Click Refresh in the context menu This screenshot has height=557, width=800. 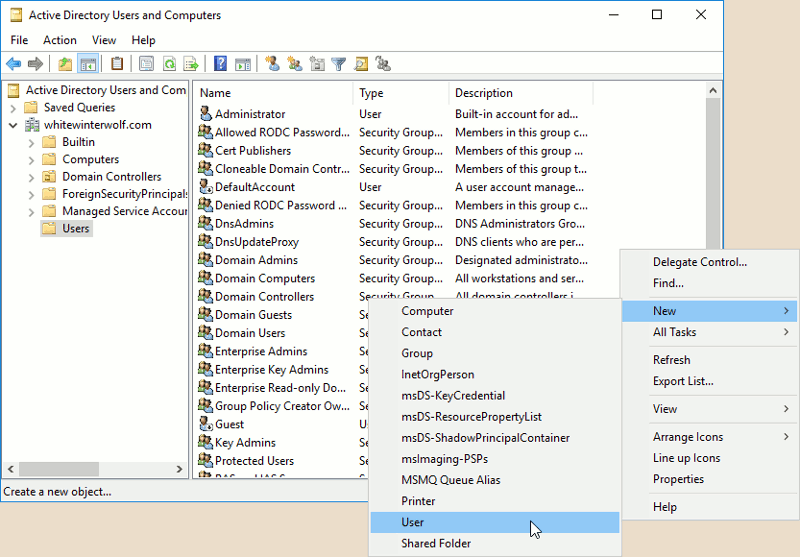[710, 360]
